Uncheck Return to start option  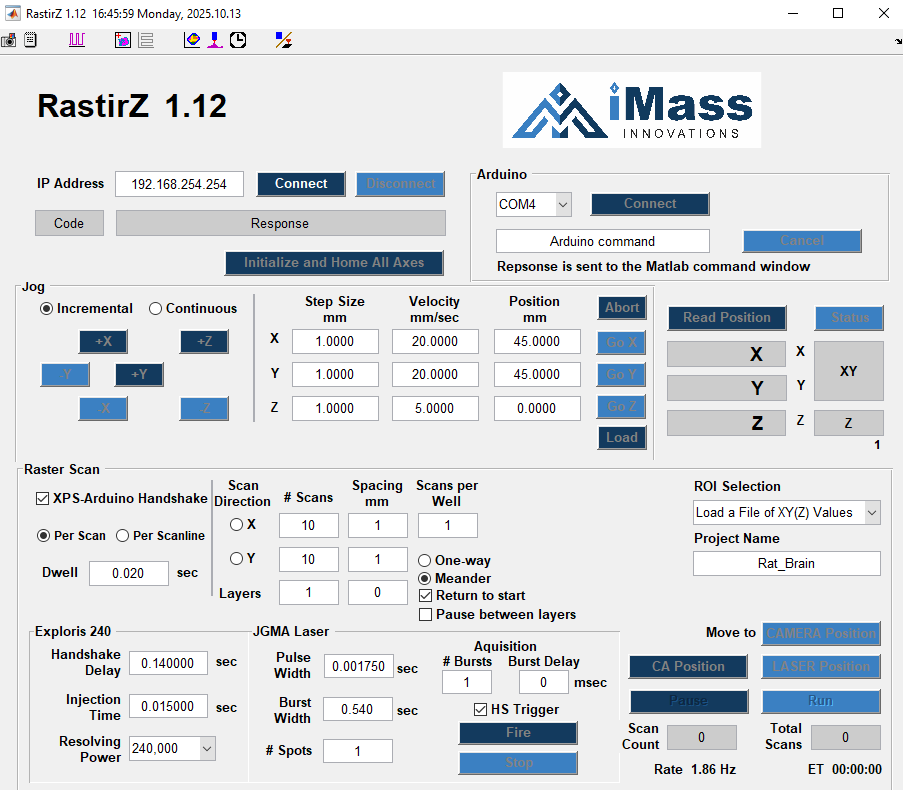pyautogui.click(x=425, y=595)
